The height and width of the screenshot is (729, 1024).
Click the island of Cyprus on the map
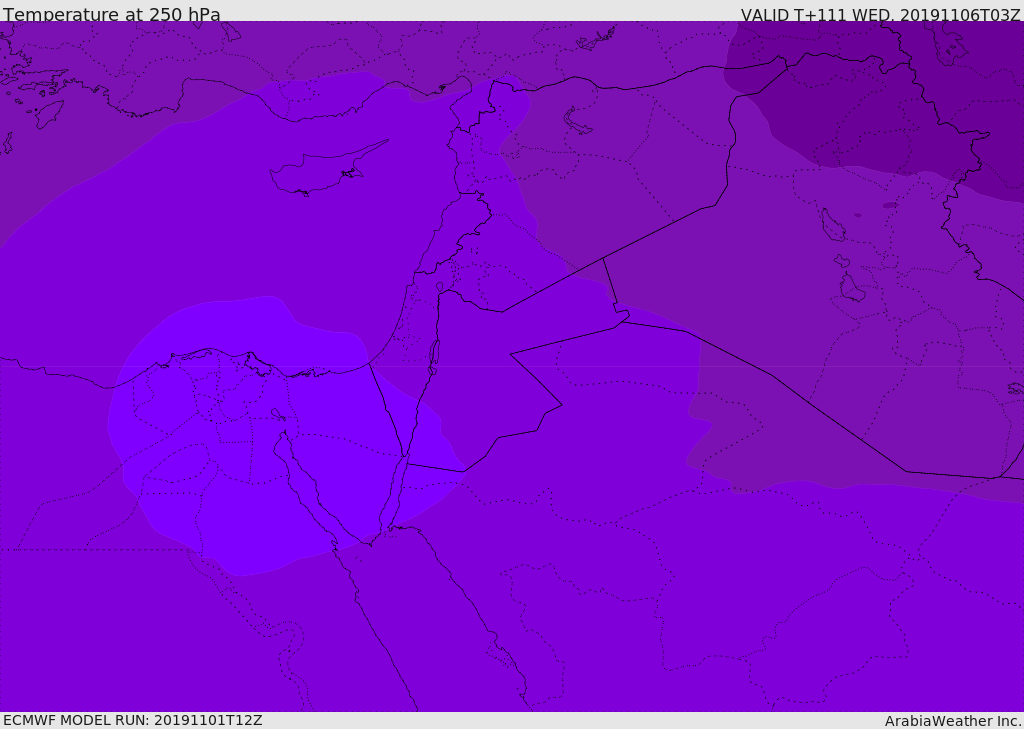[x=327, y=170]
